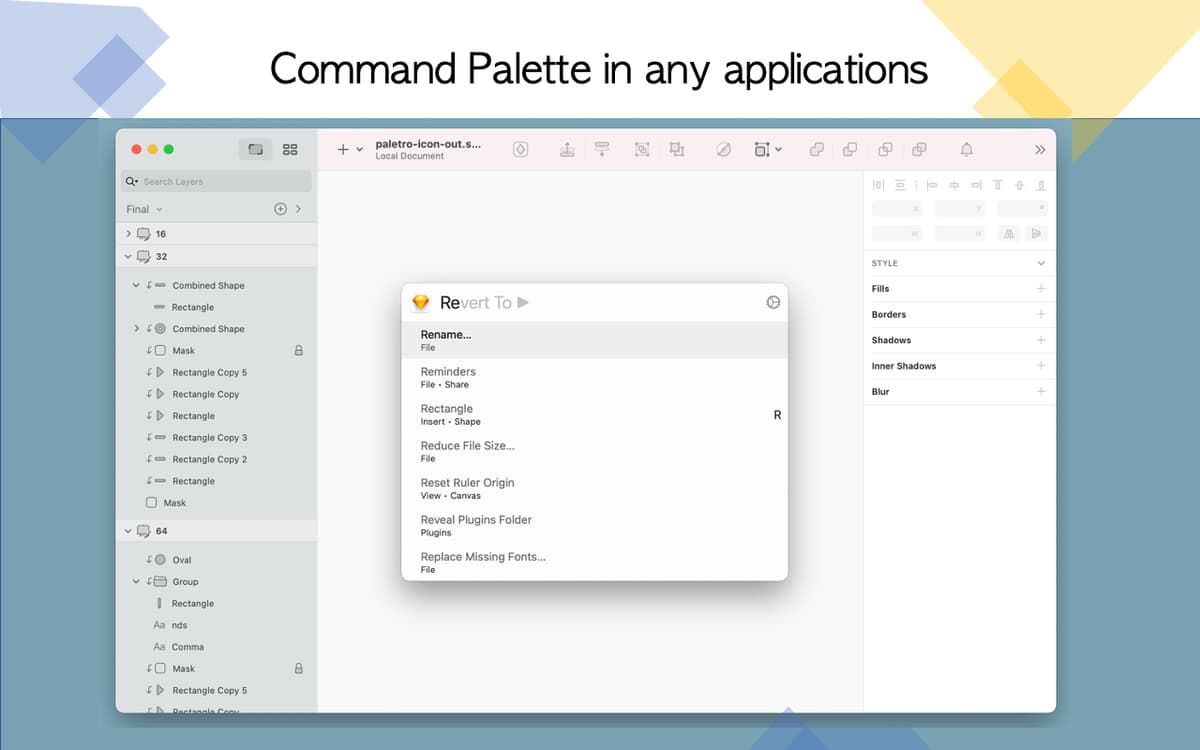Click the Search Layers field
The height and width of the screenshot is (750, 1200).
(215, 181)
